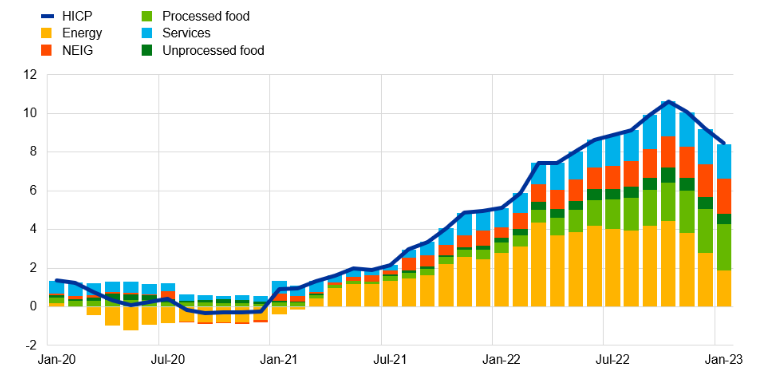Select the Processed food legend label
The image size is (767, 381).
point(206,17)
